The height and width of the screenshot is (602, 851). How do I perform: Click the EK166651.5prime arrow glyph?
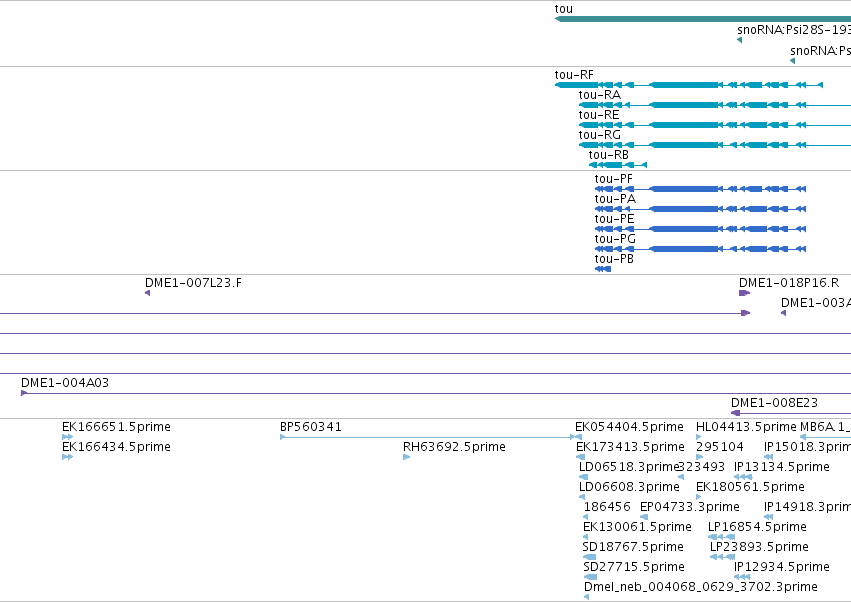pos(67,437)
